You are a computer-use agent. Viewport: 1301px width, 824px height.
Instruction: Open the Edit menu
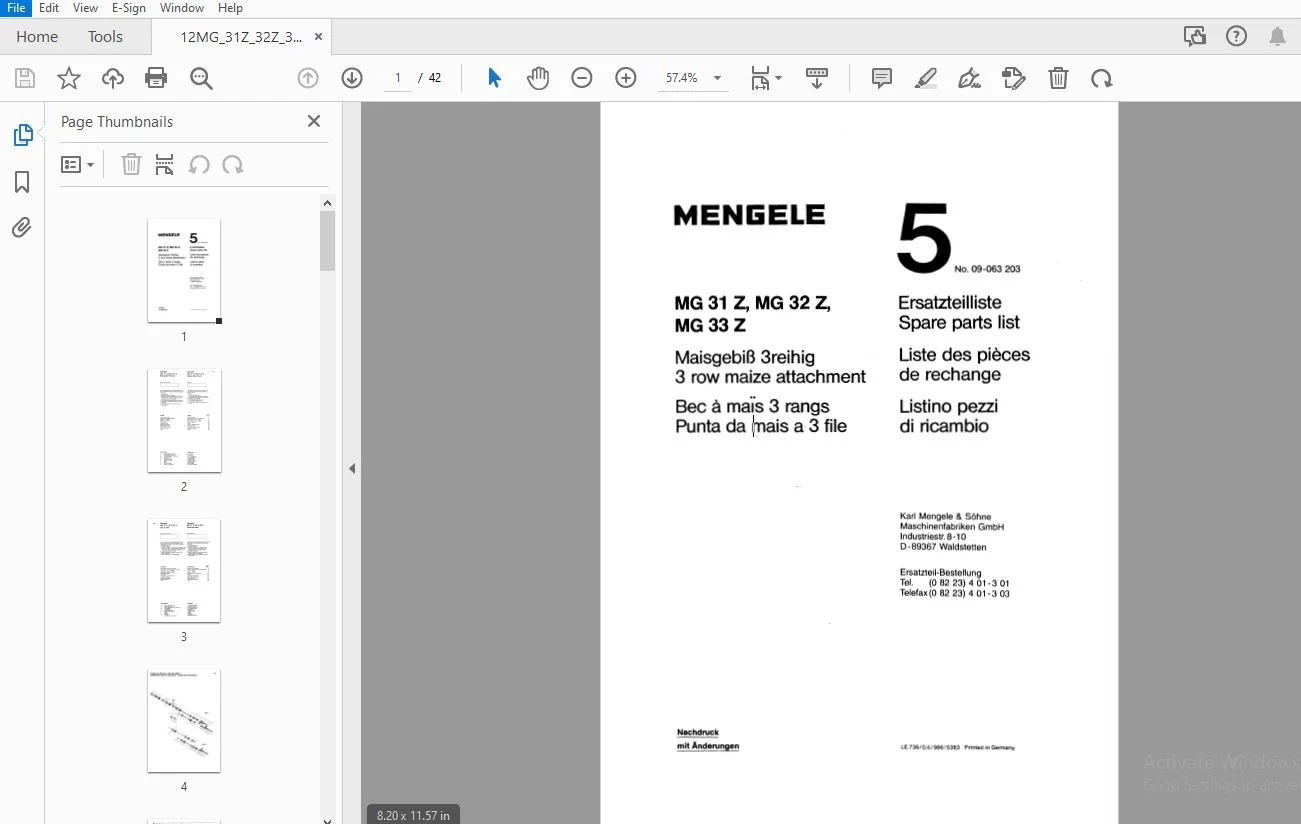pos(49,8)
